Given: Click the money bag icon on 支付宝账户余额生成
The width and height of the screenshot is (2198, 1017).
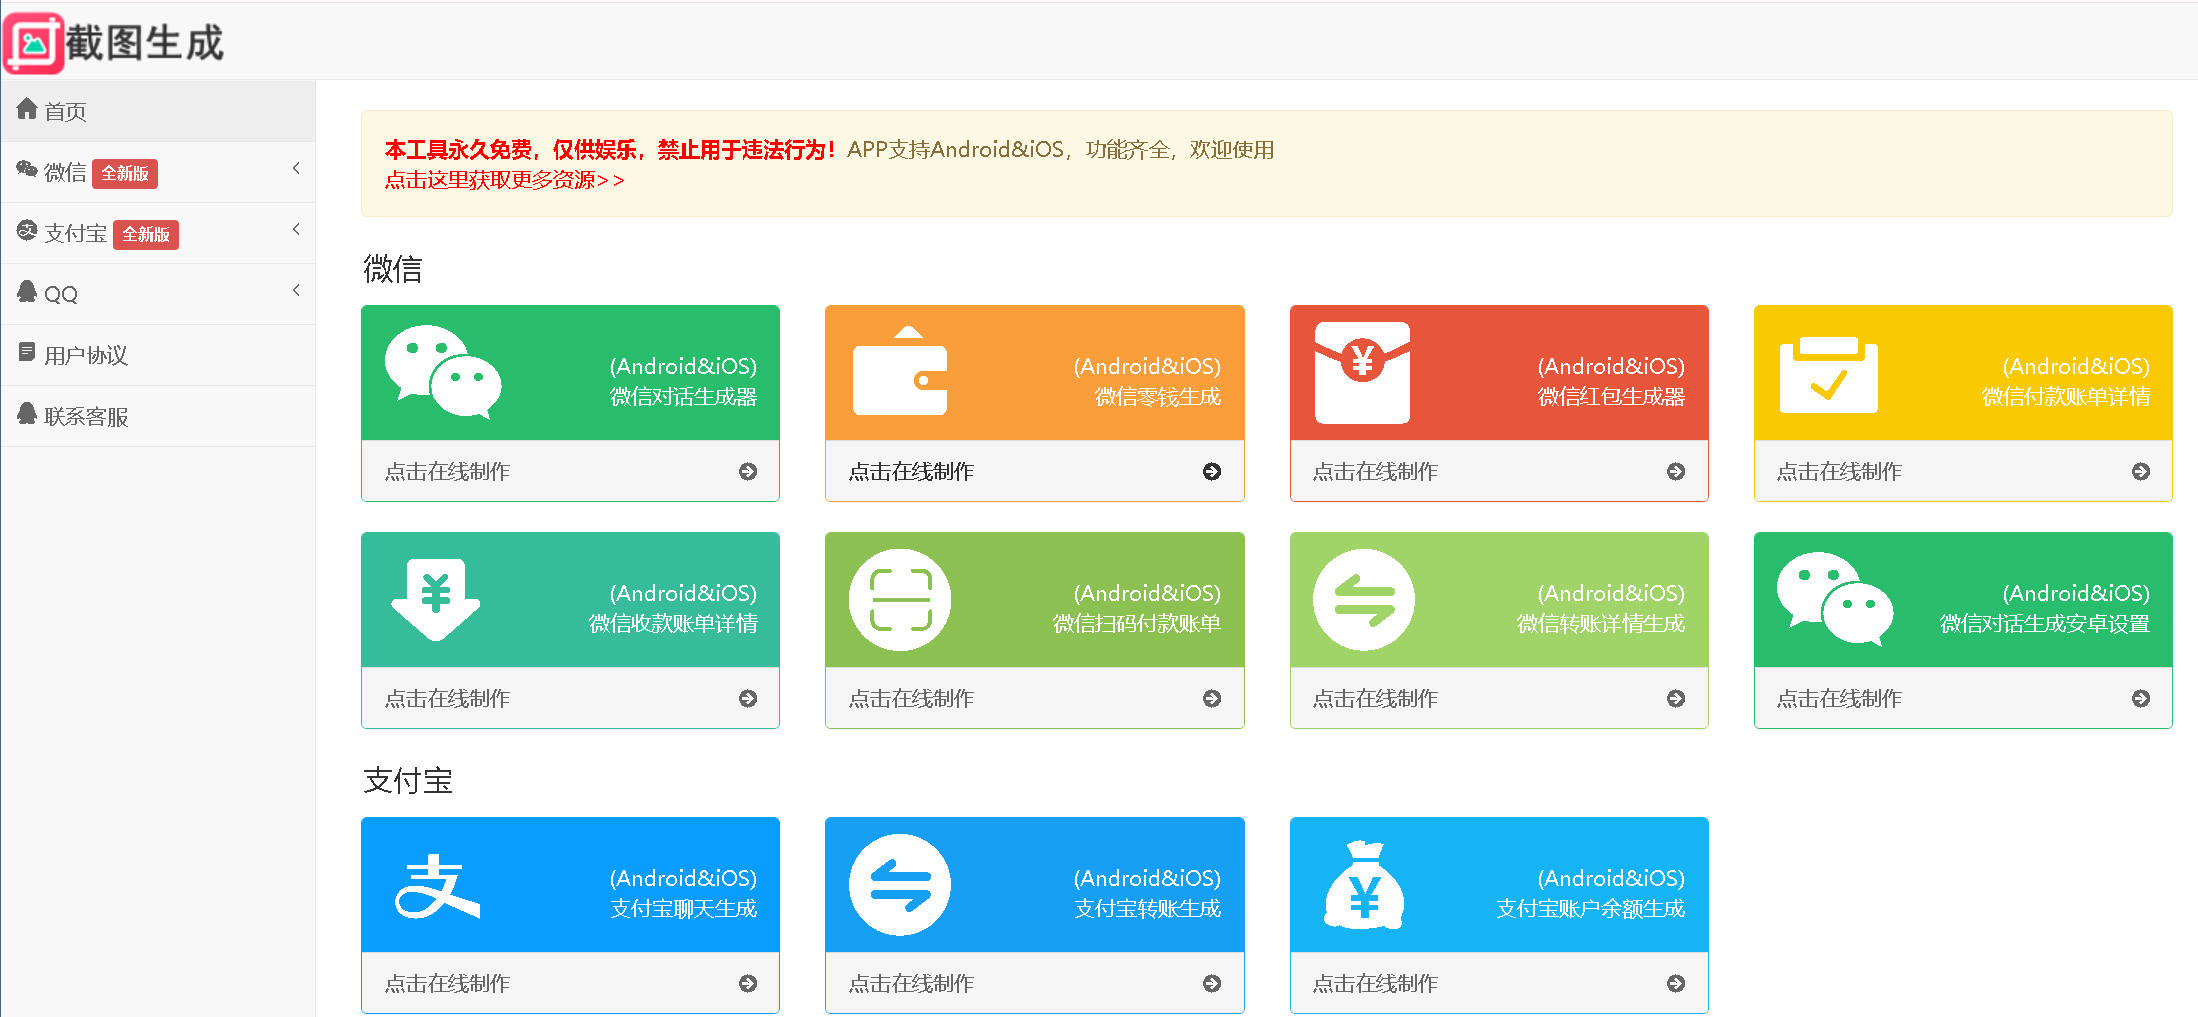Looking at the screenshot, I should point(1364,886).
